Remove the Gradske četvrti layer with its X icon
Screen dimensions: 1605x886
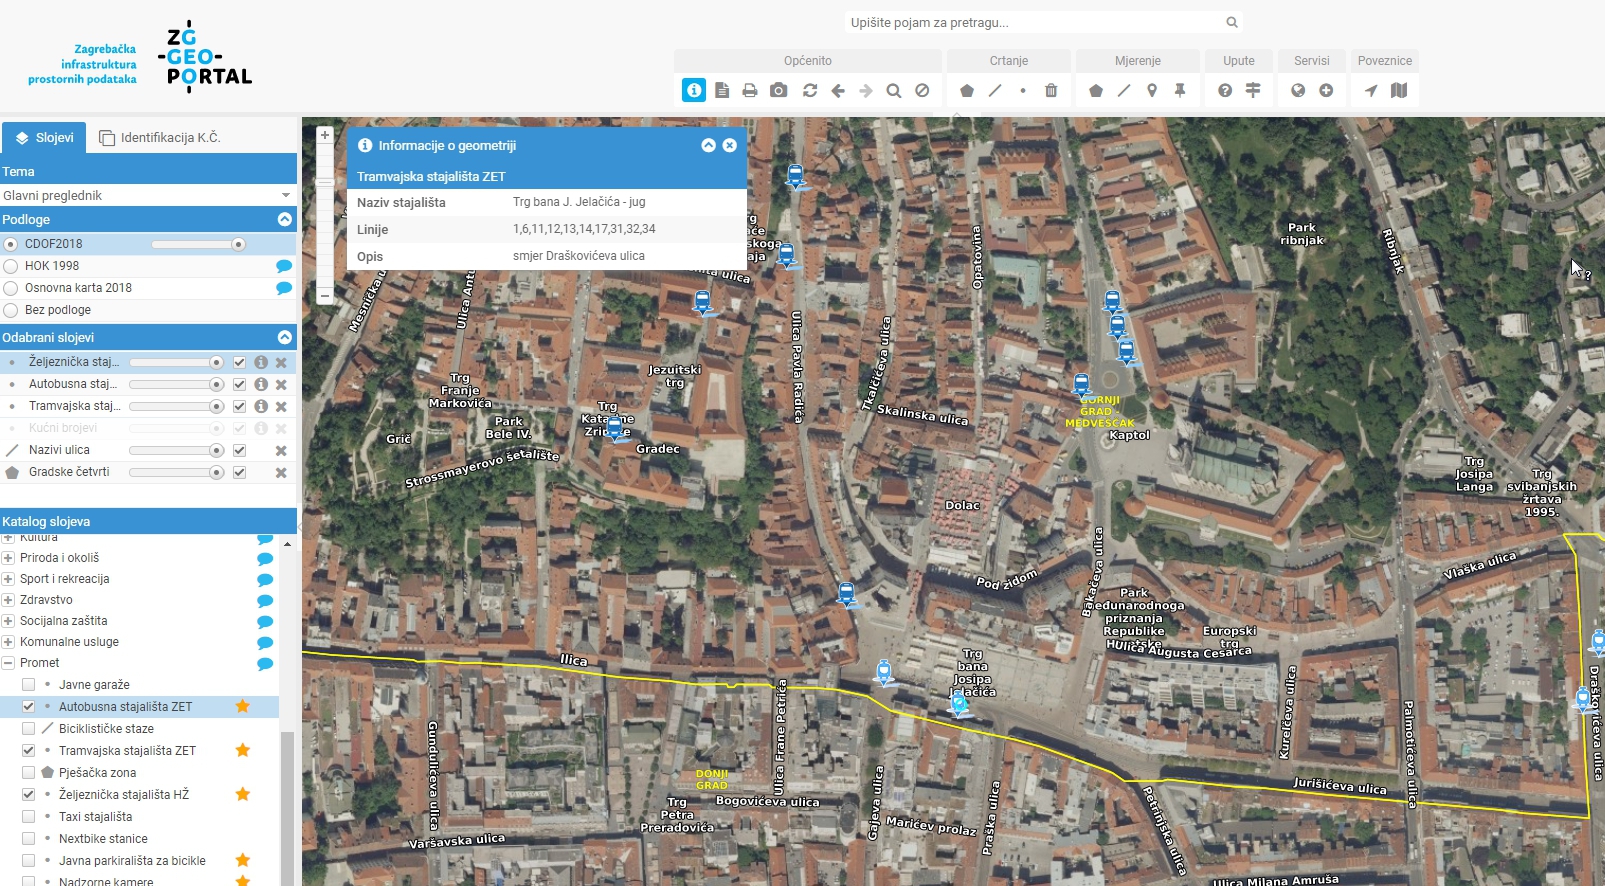click(281, 473)
